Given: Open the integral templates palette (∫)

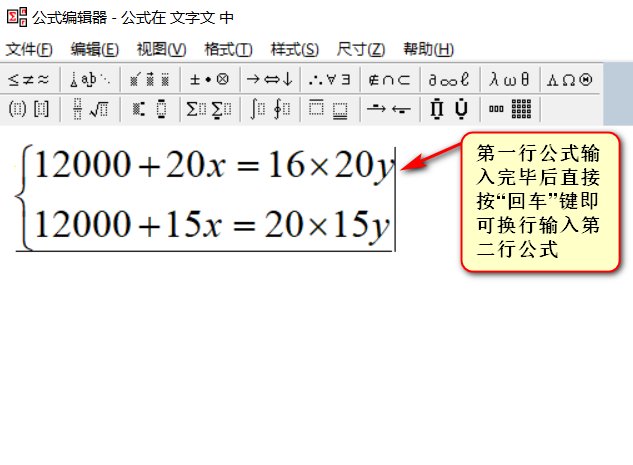Looking at the screenshot, I should click(270, 109).
